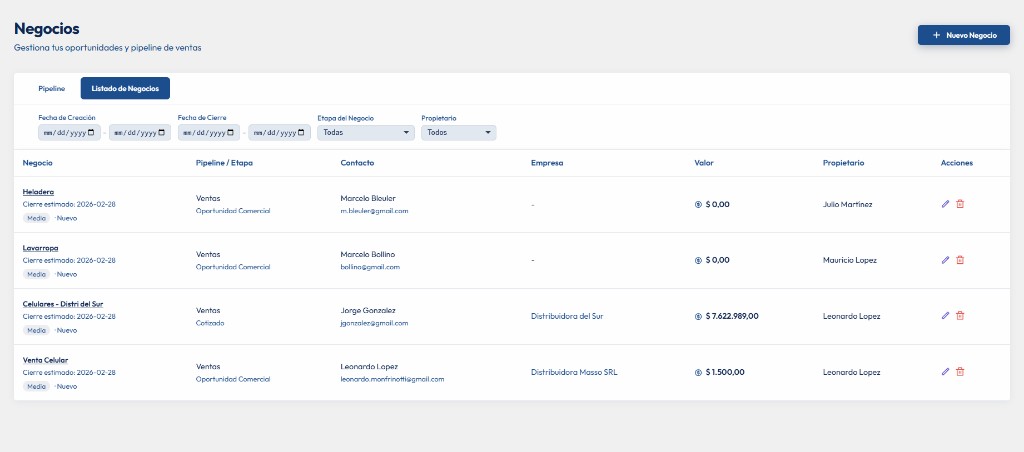This screenshot has height=452, width=1024.
Task: Click the Cotizado stage text
Action: pos(210,323)
